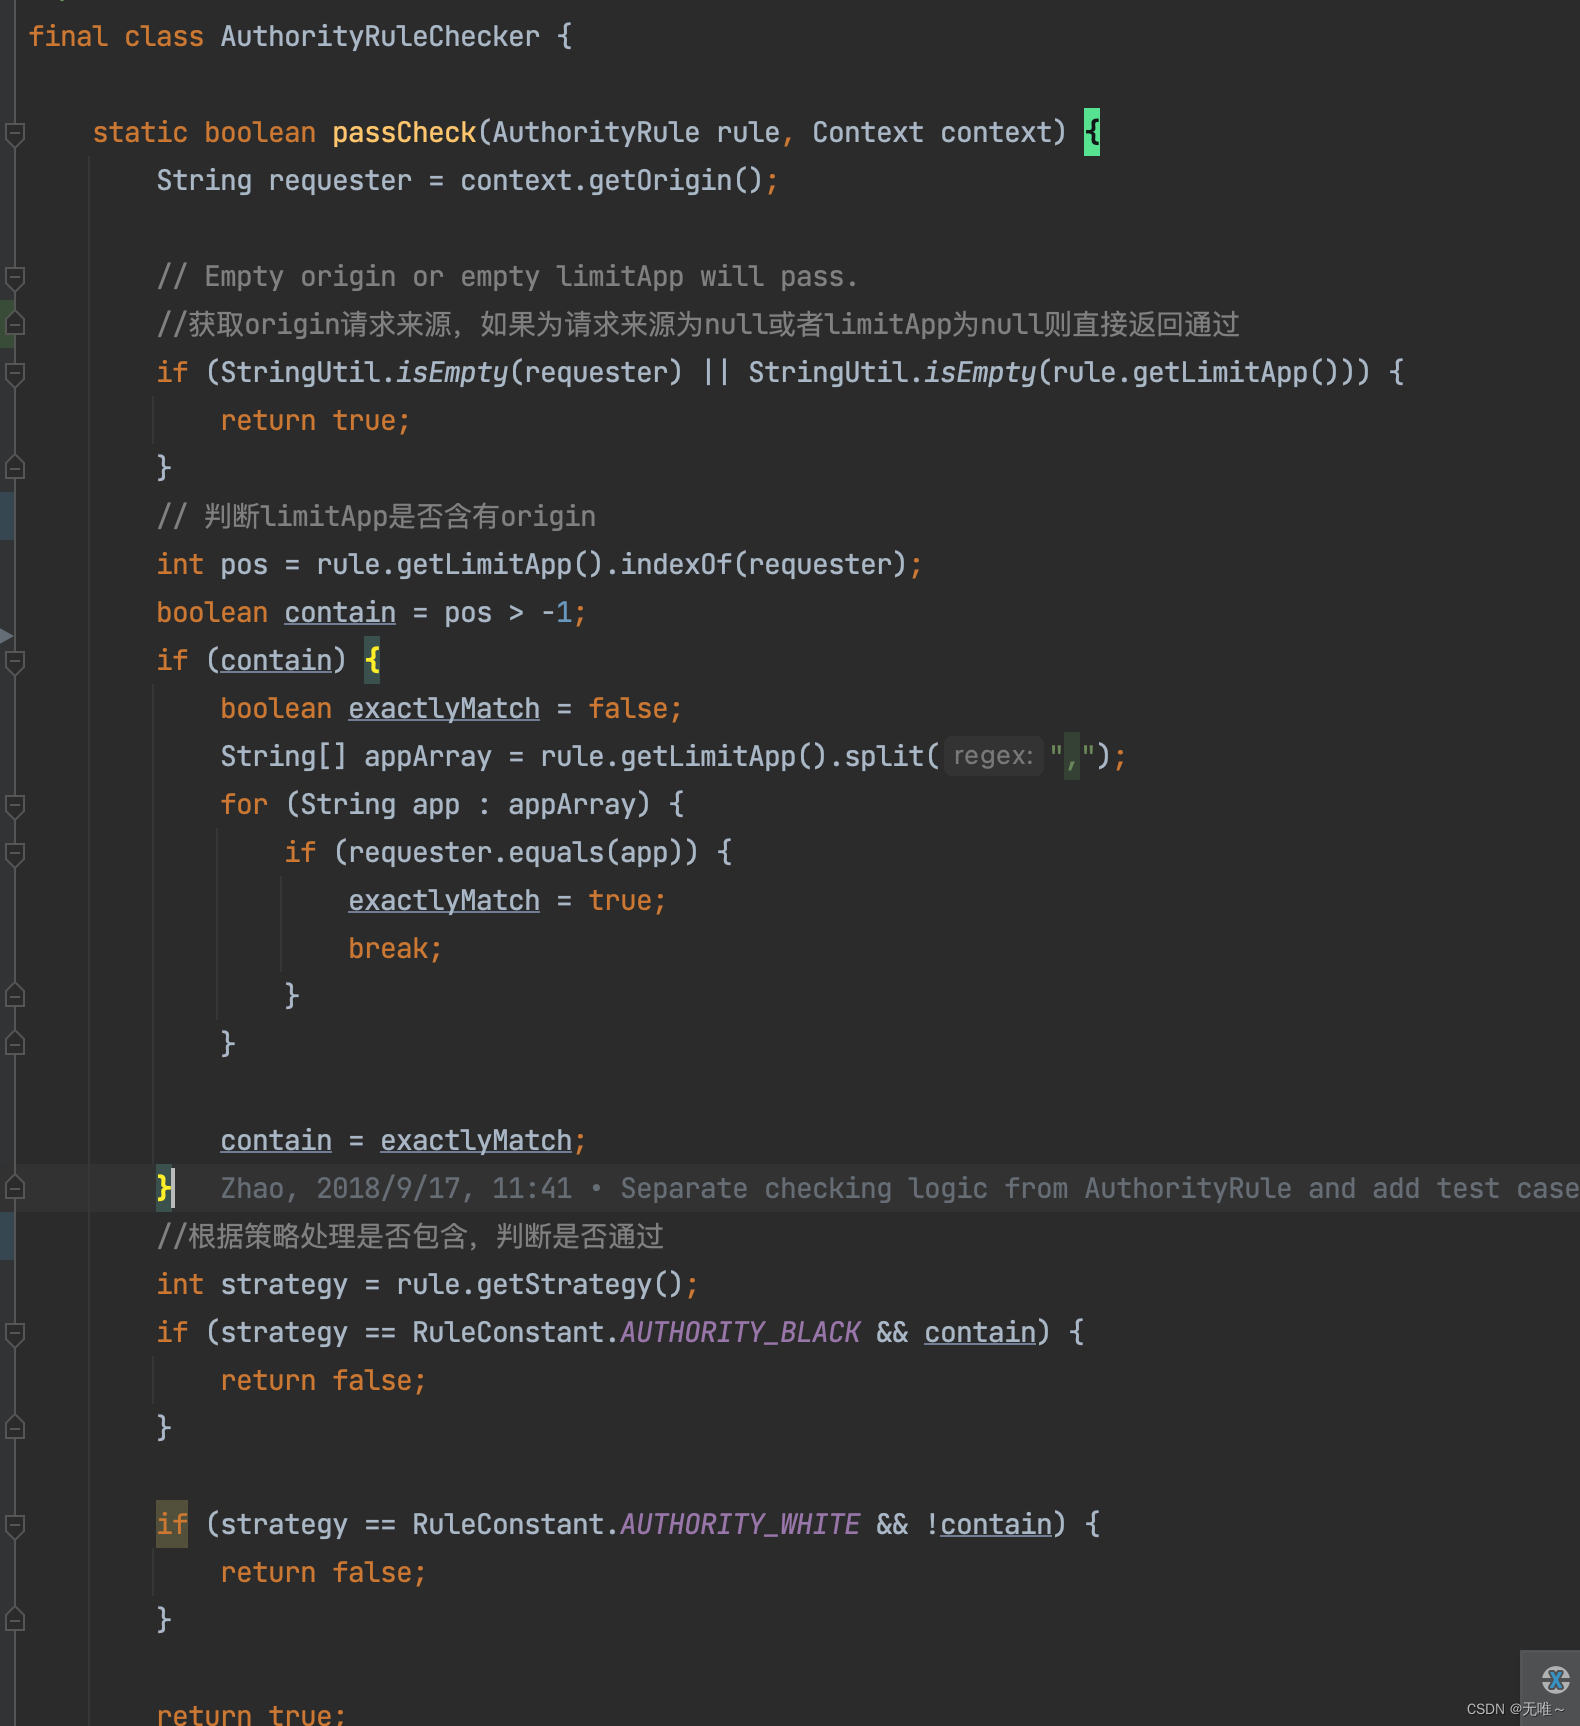
Task: Click the constant AUTHORITY_WHITE
Action: (740, 1524)
